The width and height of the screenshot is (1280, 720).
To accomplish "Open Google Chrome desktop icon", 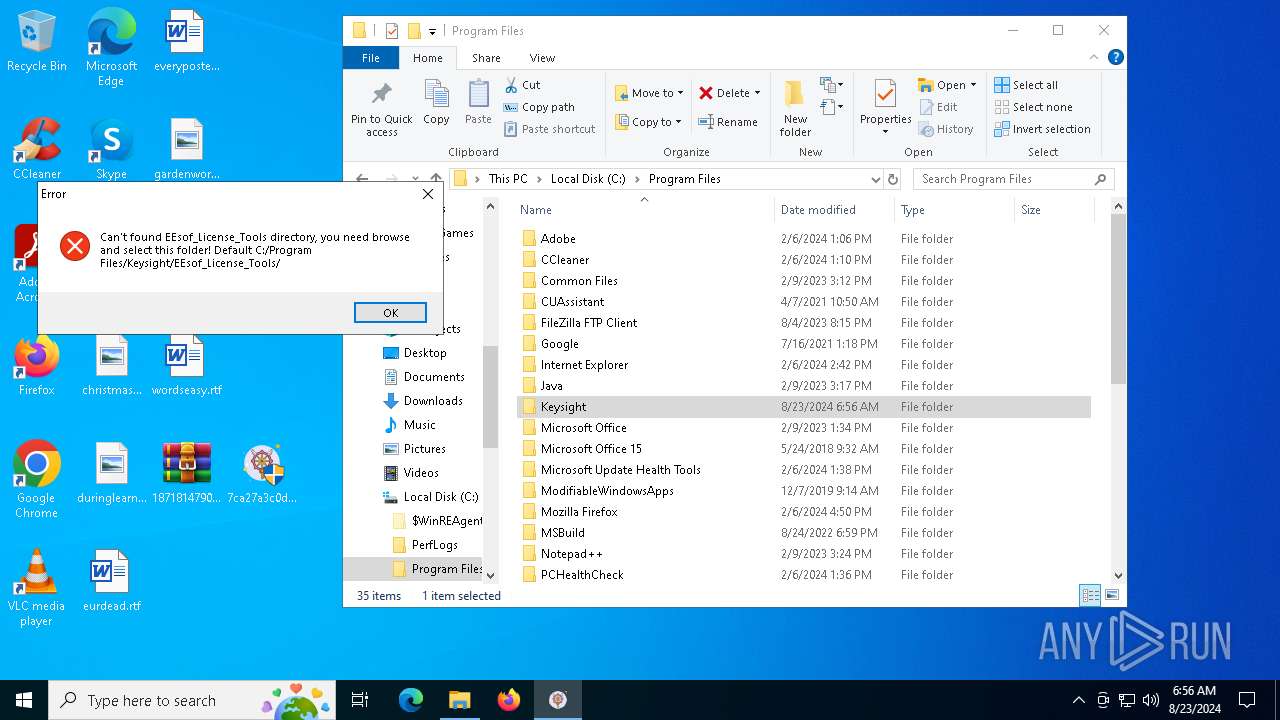I will pos(36,480).
